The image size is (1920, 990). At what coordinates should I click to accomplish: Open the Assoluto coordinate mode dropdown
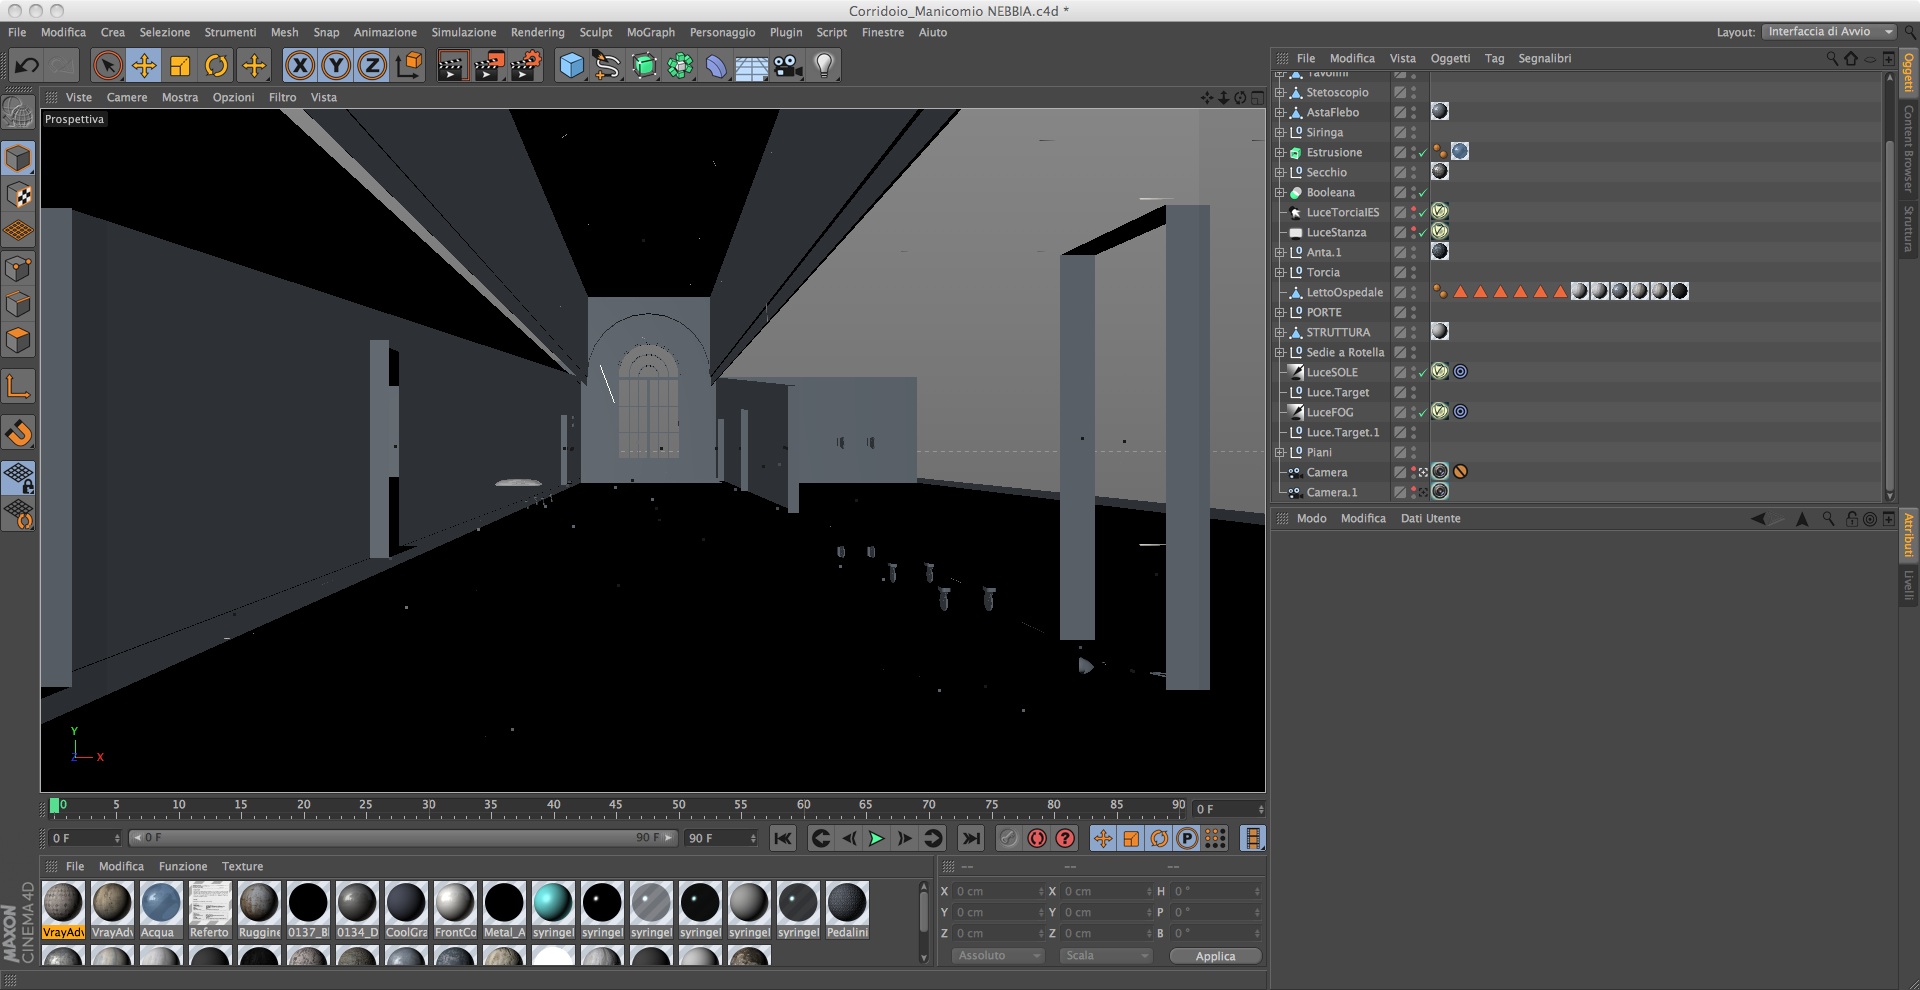click(998, 956)
